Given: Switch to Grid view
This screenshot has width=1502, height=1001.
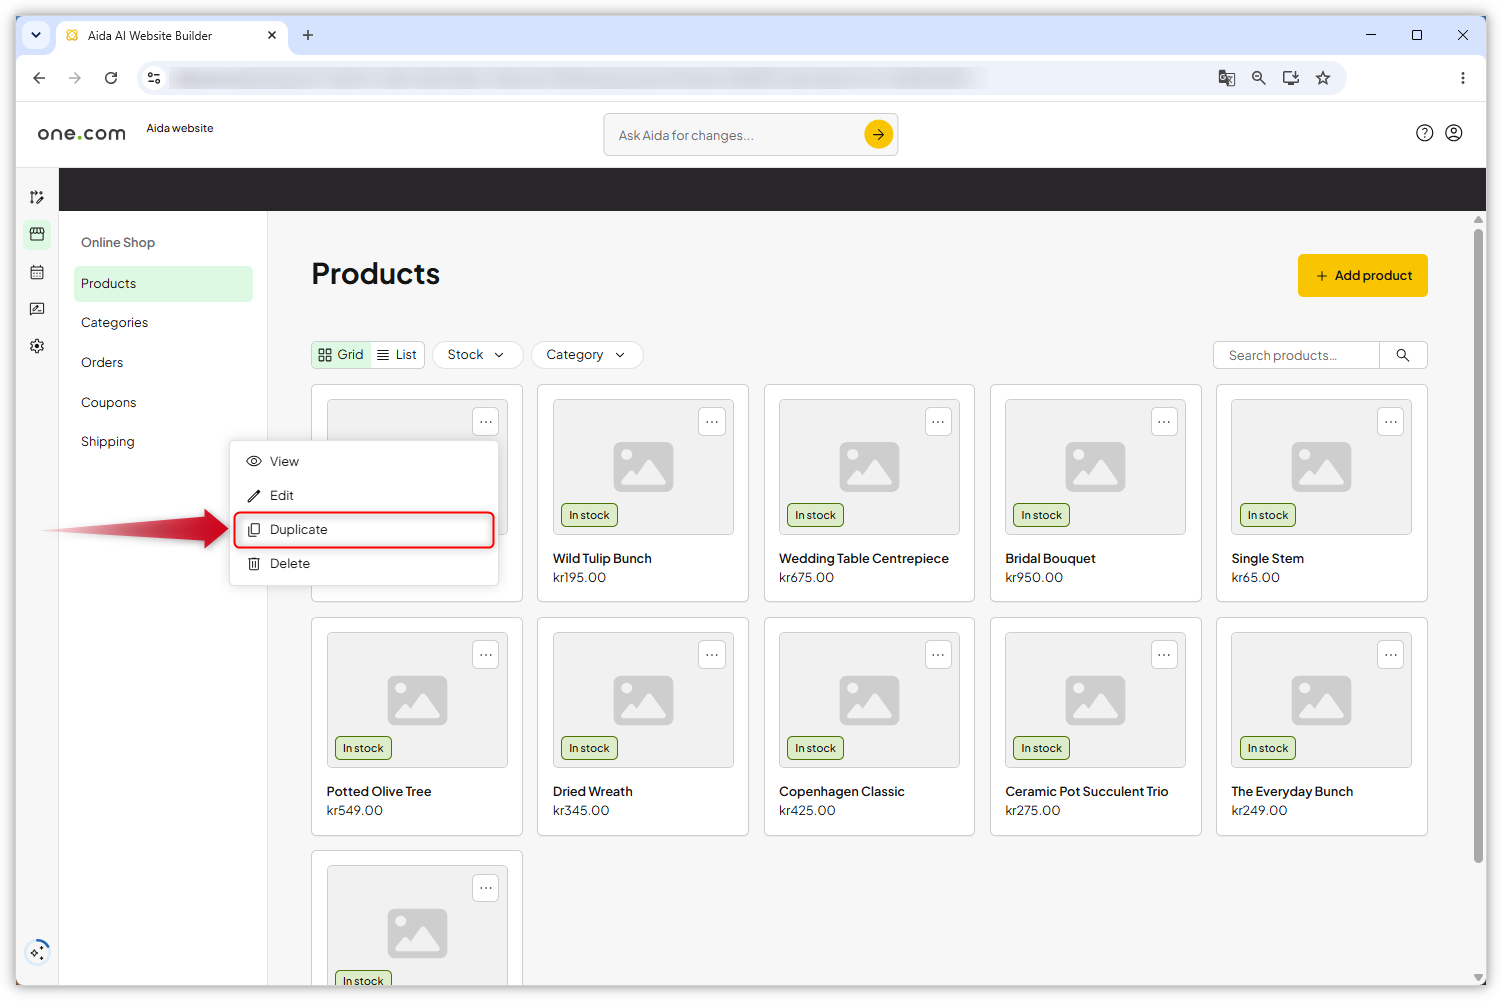Looking at the screenshot, I should click(x=341, y=355).
